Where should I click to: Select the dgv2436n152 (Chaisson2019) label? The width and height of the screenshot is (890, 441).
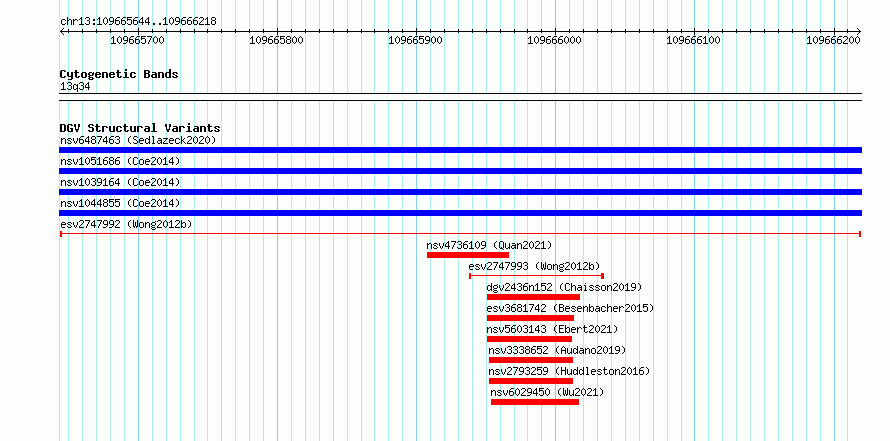tap(564, 287)
